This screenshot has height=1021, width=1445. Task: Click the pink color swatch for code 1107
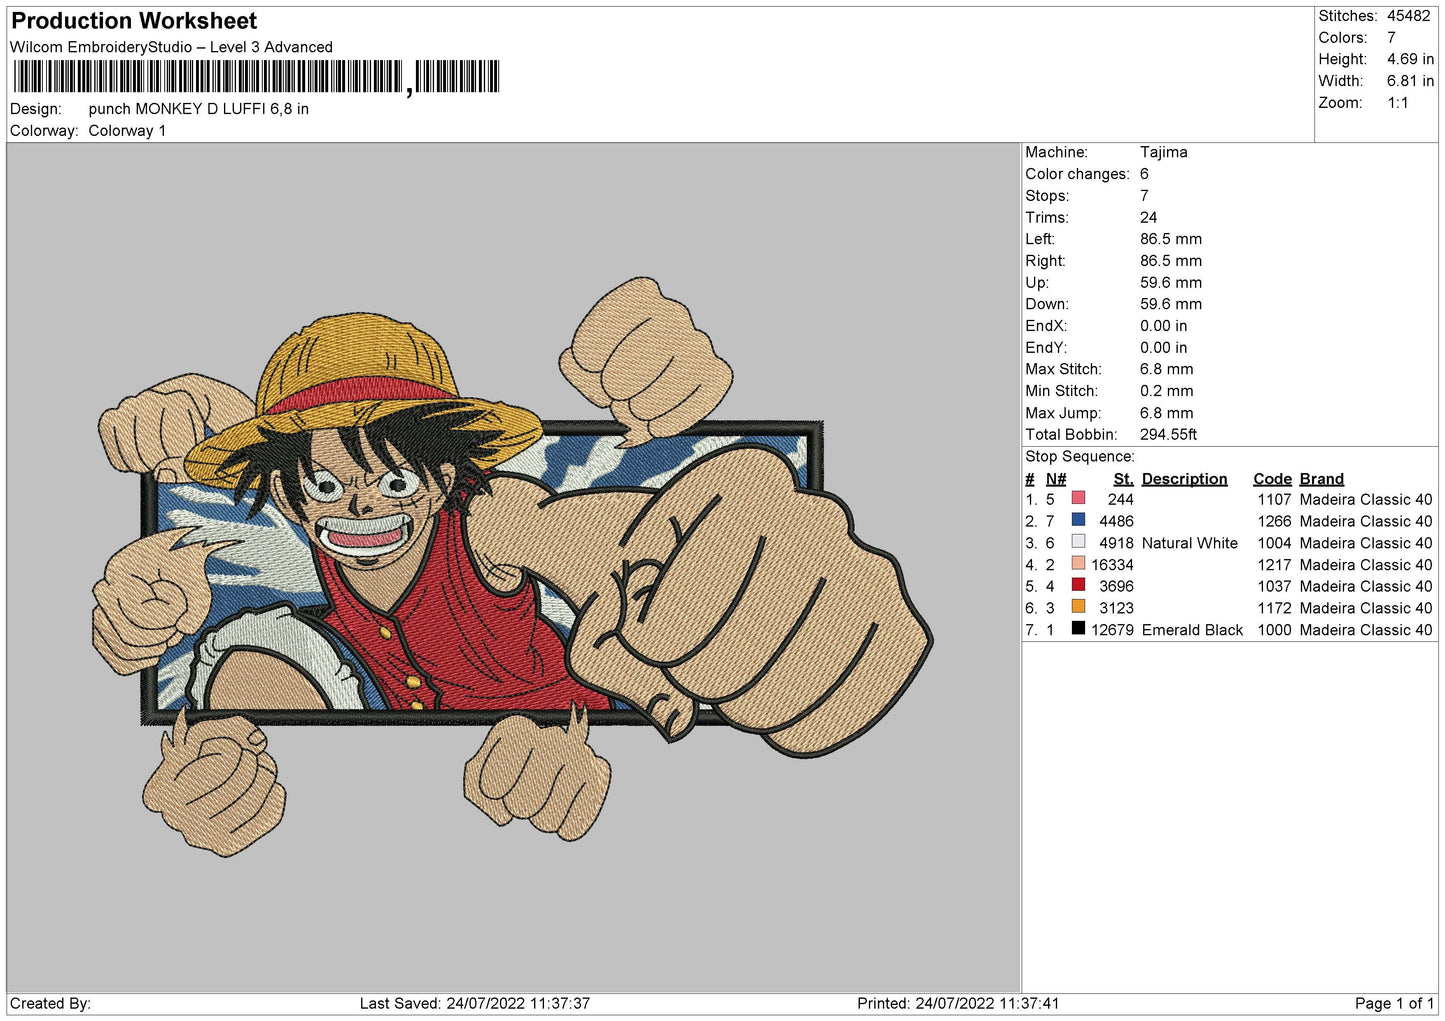(1078, 498)
